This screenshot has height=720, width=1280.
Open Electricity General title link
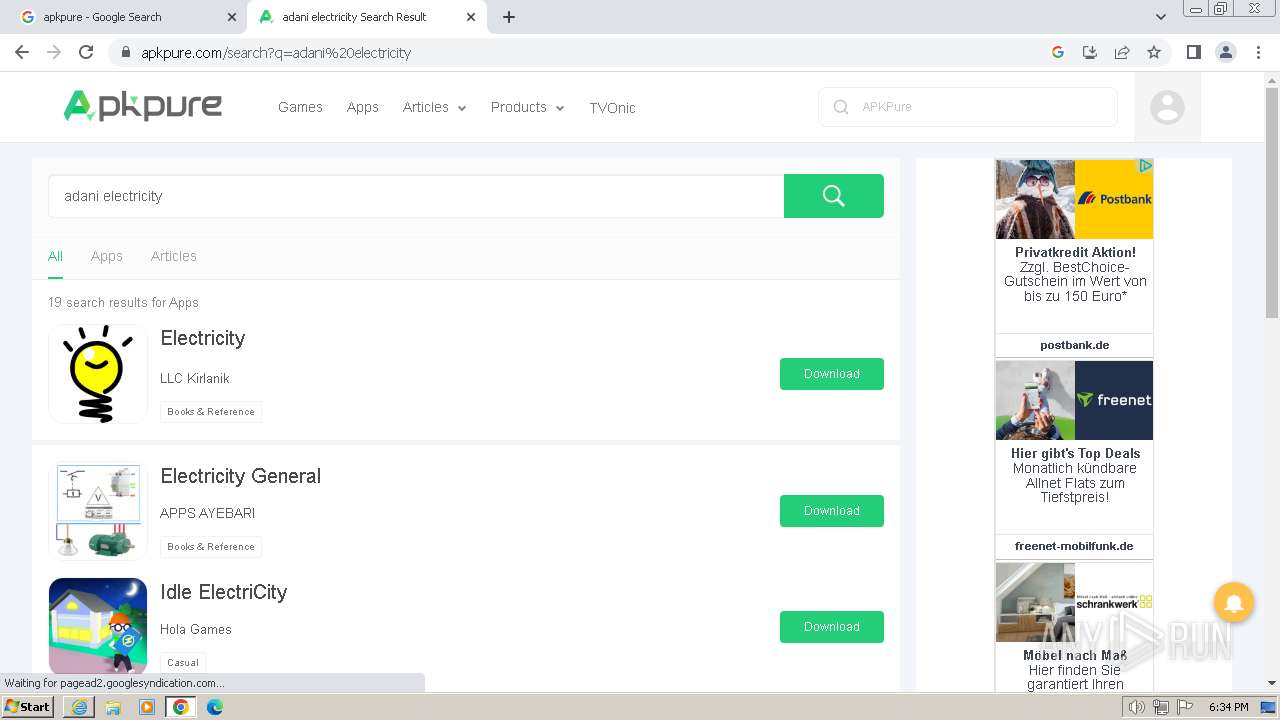pos(241,476)
